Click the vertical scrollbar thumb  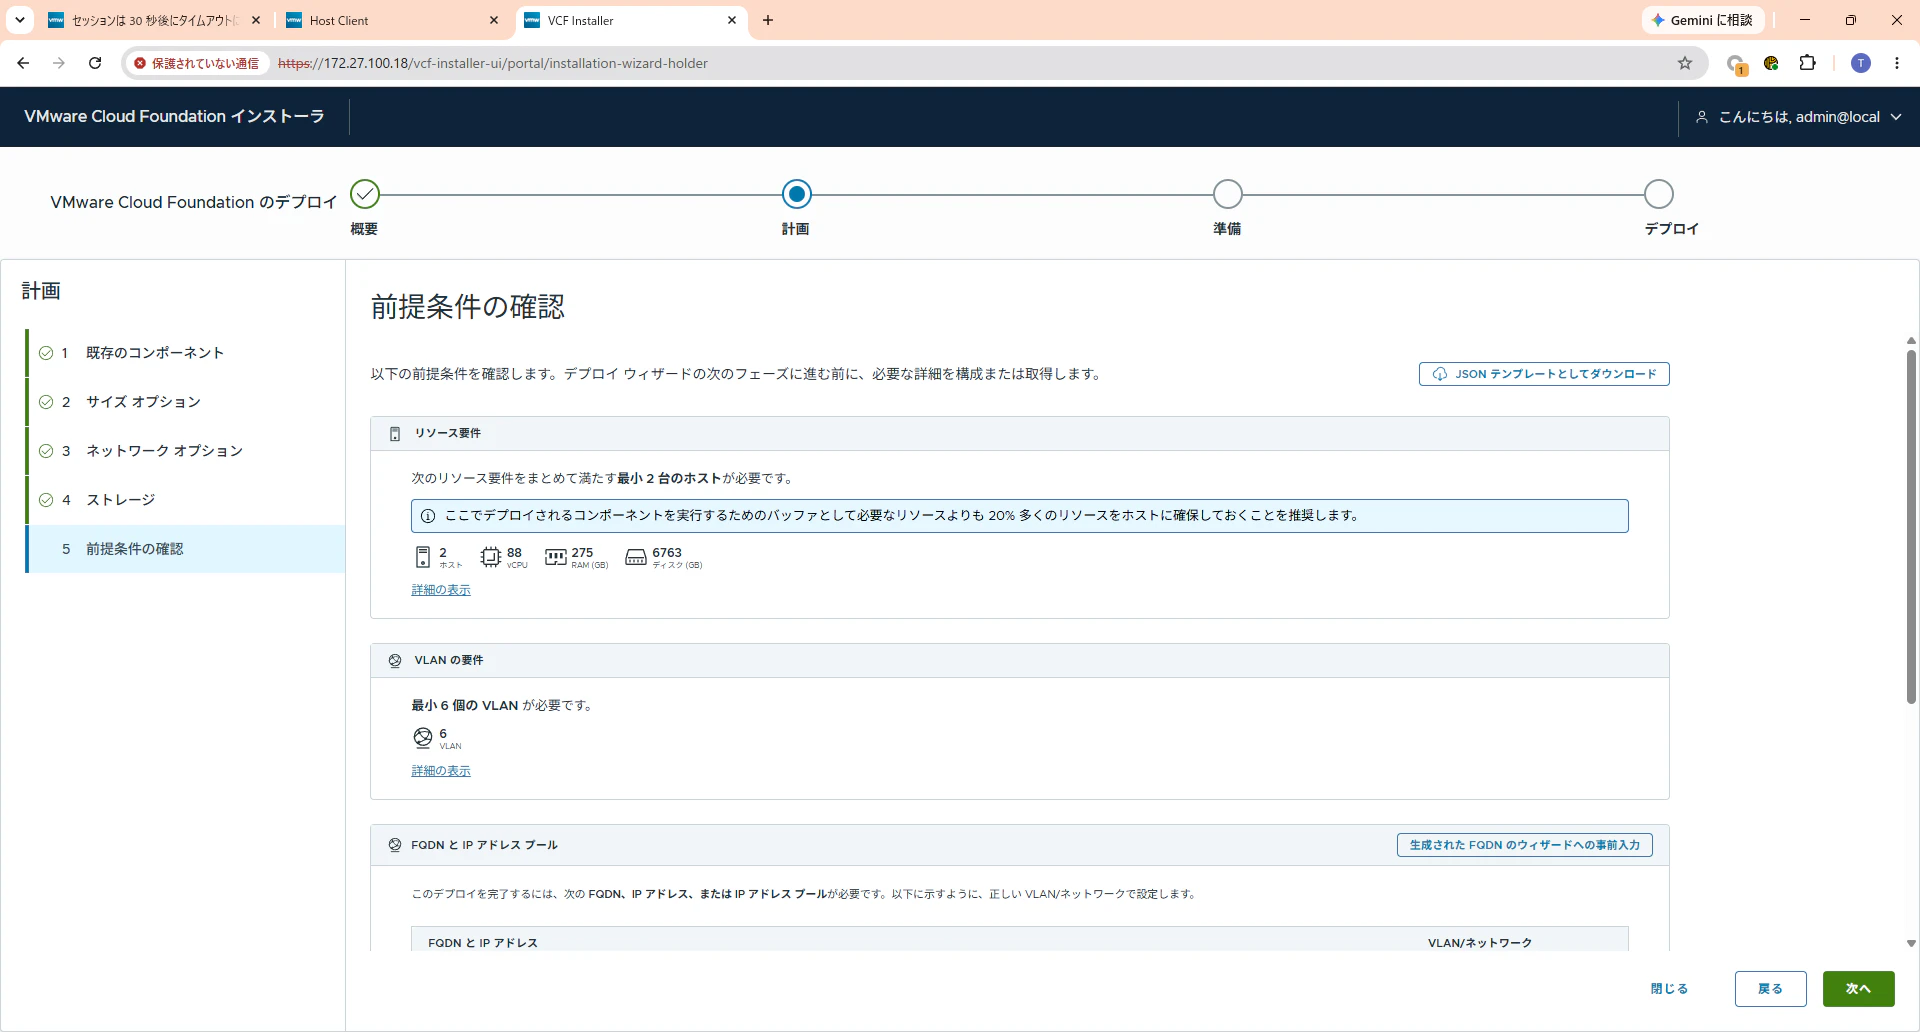coord(1911,527)
